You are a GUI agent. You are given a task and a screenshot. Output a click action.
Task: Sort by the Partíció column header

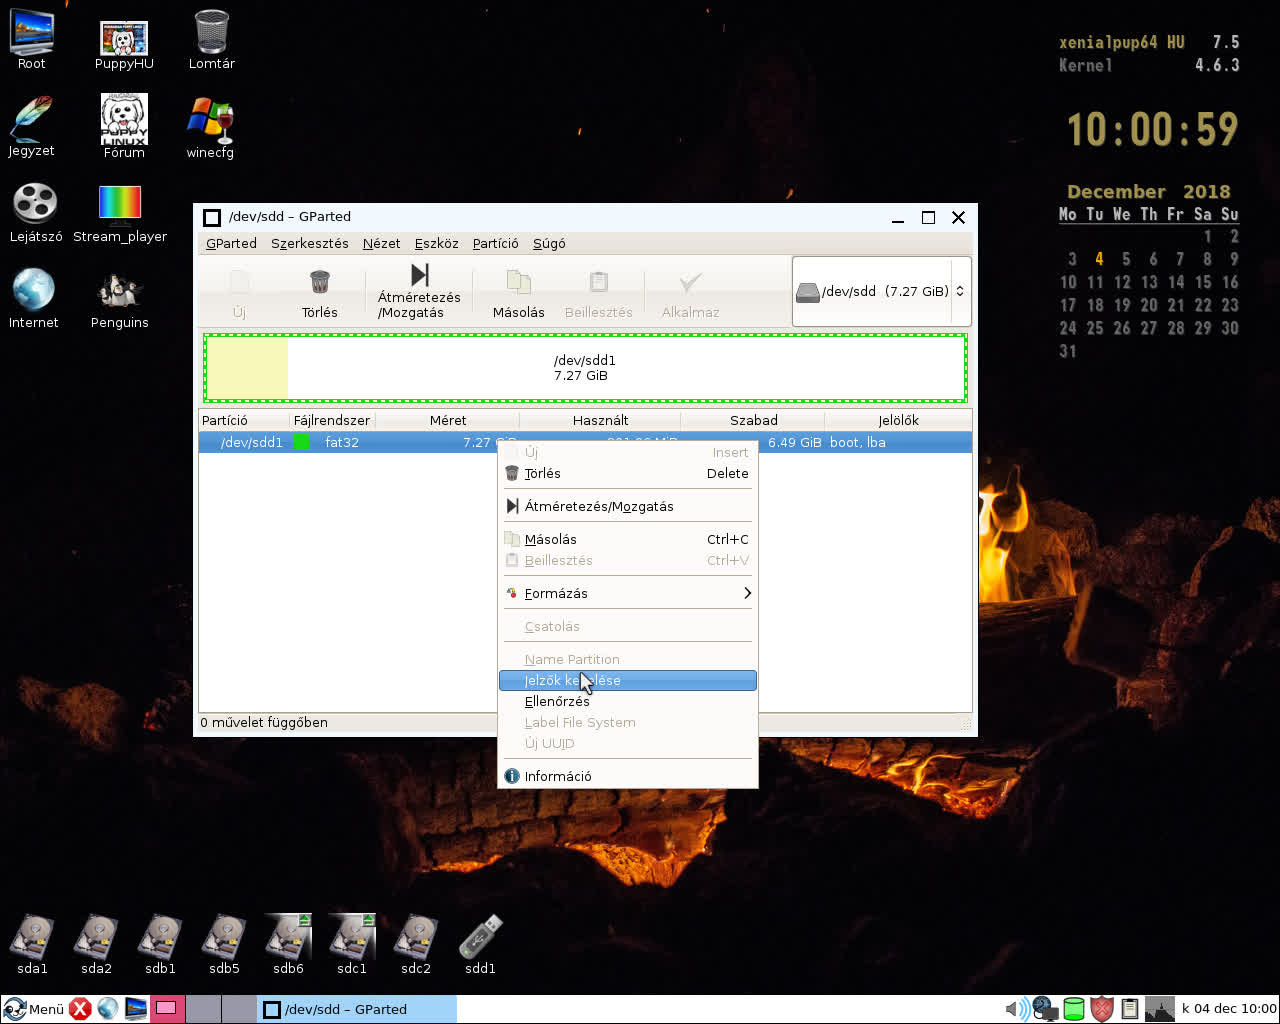[x=244, y=420]
